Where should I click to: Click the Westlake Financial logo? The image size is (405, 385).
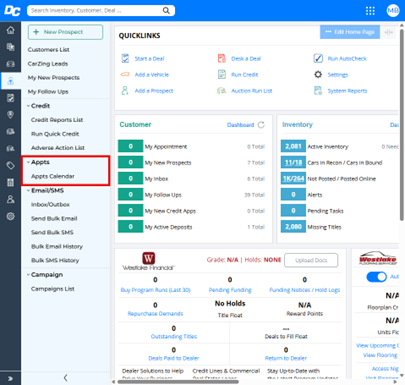148,261
